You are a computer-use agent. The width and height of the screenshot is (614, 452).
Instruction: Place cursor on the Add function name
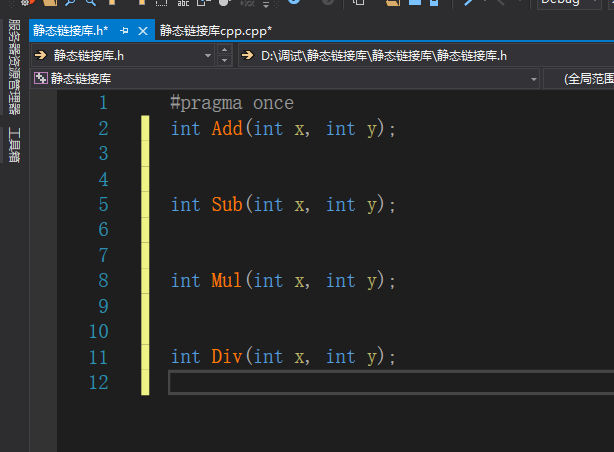click(x=227, y=128)
